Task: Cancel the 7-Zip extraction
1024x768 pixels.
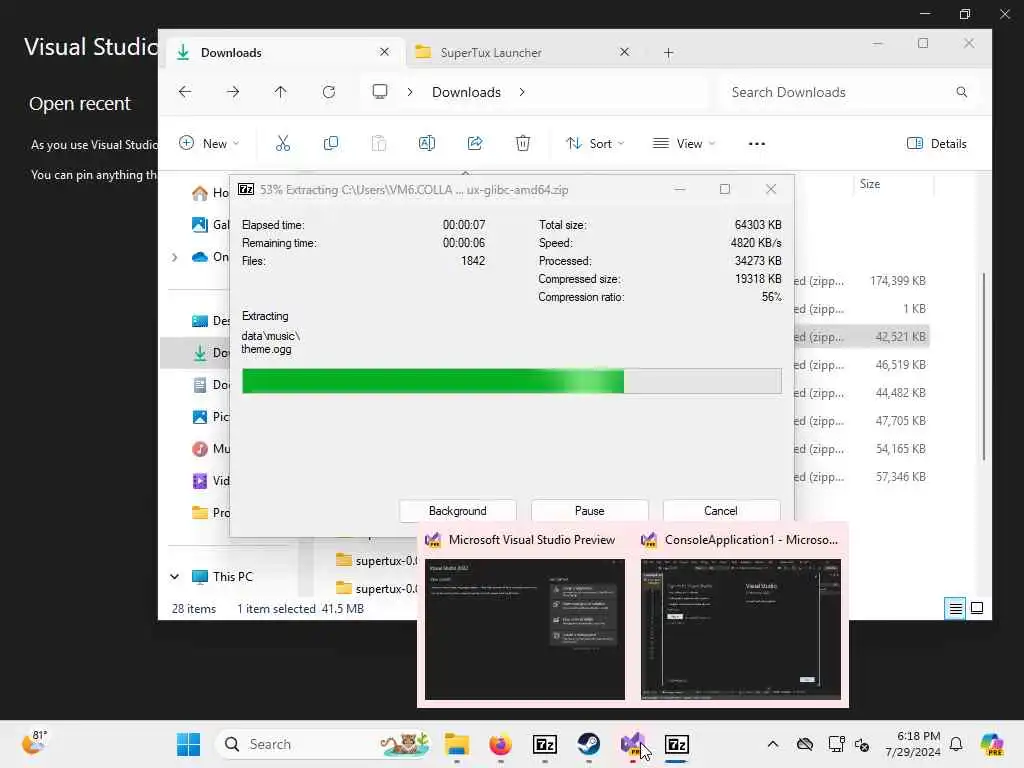Action: tap(721, 511)
